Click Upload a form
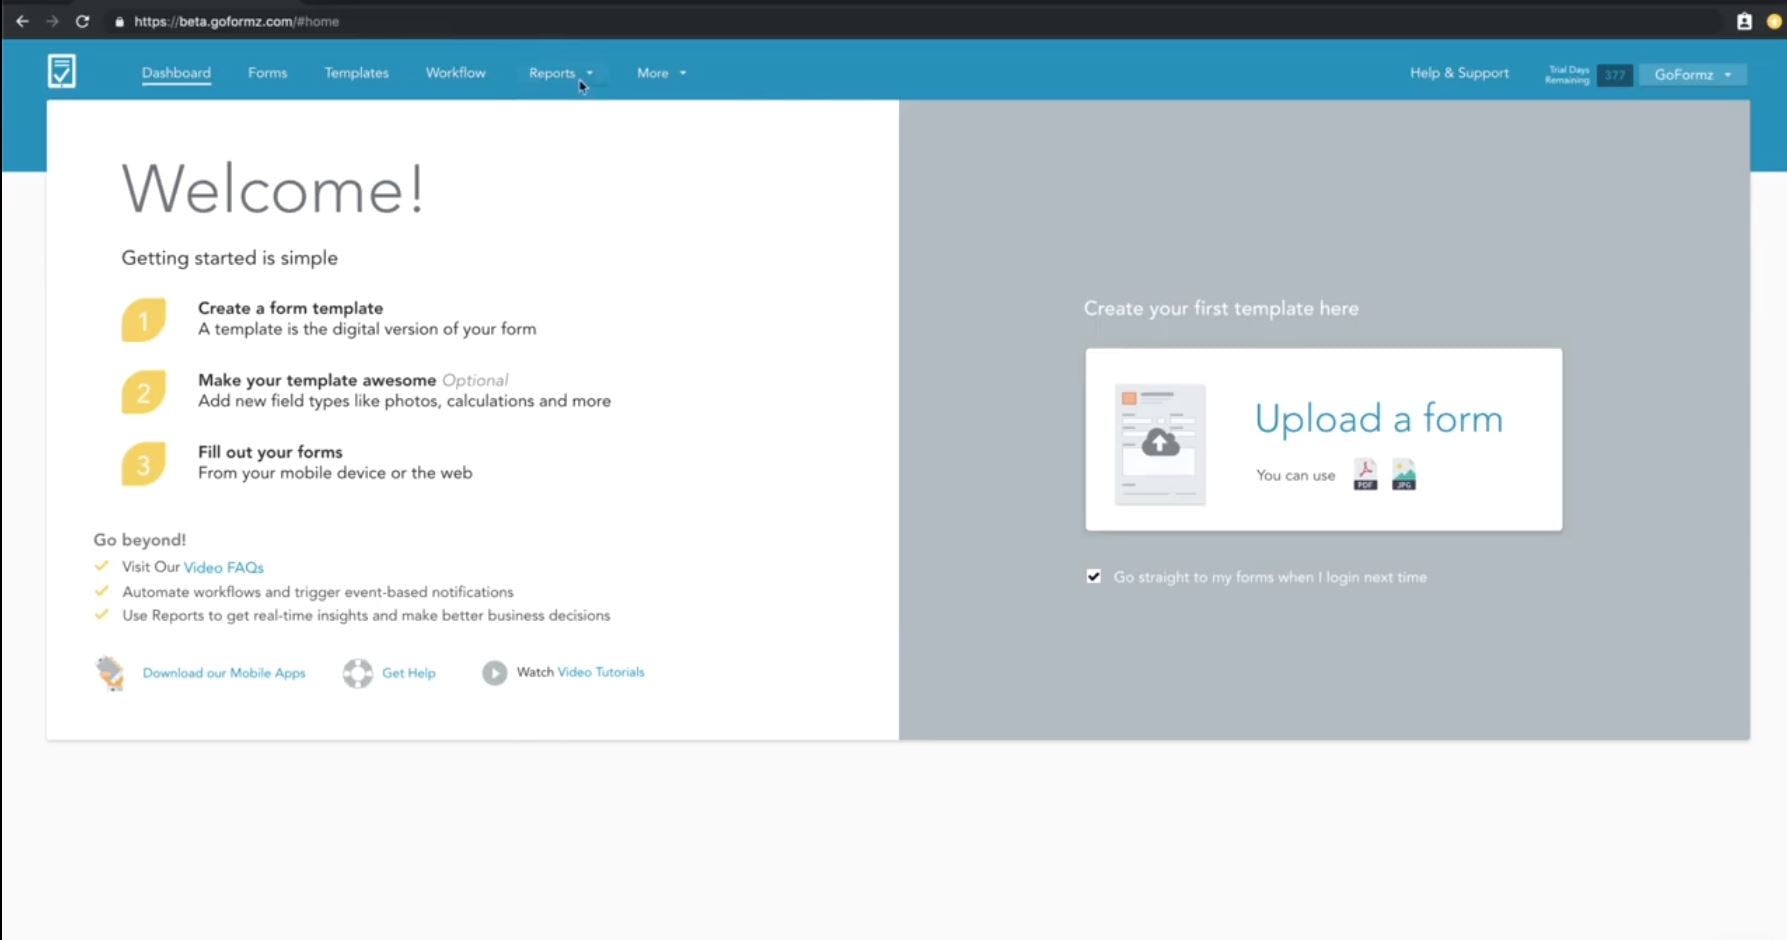 click(1379, 418)
